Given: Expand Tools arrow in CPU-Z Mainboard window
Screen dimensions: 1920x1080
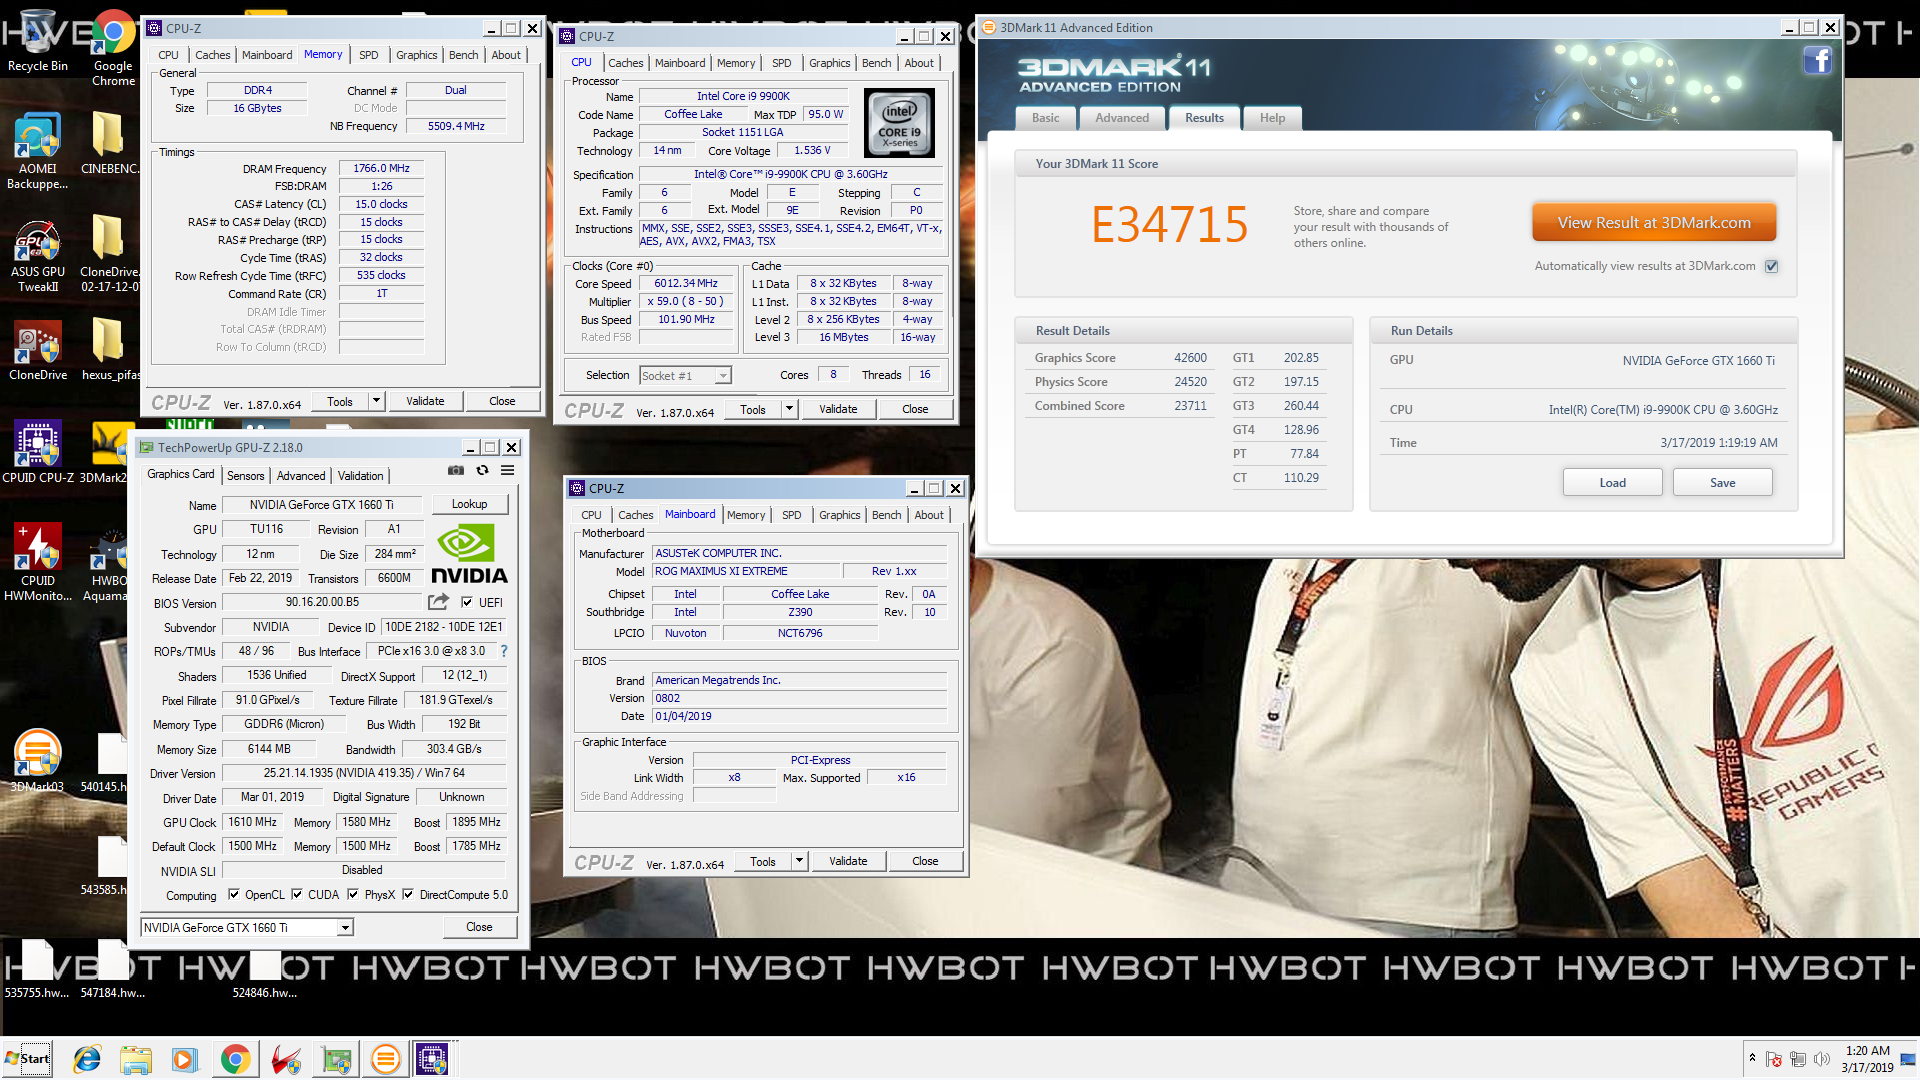Looking at the screenshot, I should (799, 861).
